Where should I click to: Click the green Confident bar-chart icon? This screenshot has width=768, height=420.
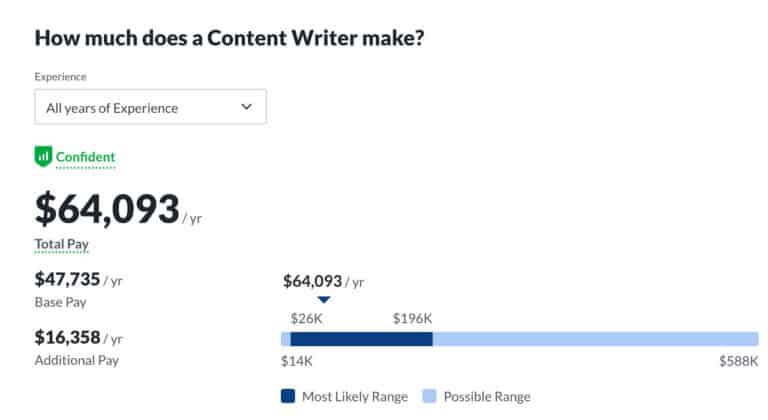point(43,156)
